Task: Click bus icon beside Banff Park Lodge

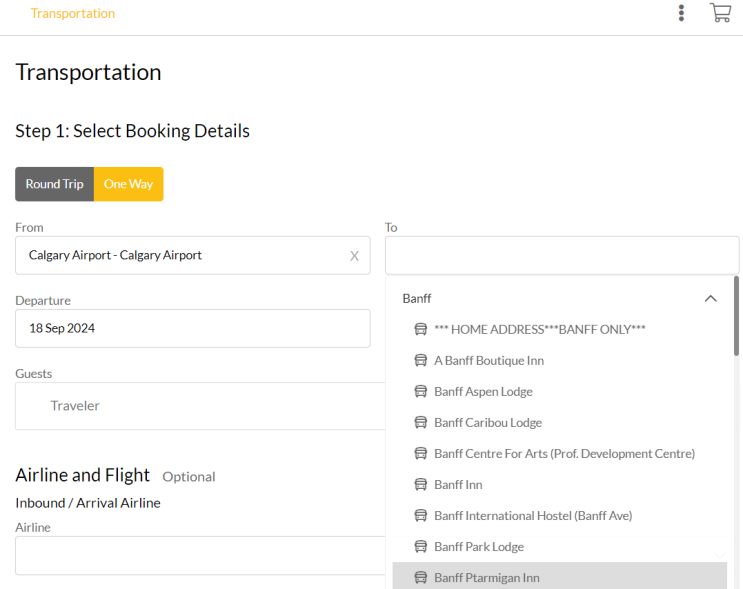Action: pyautogui.click(x=421, y=546)
